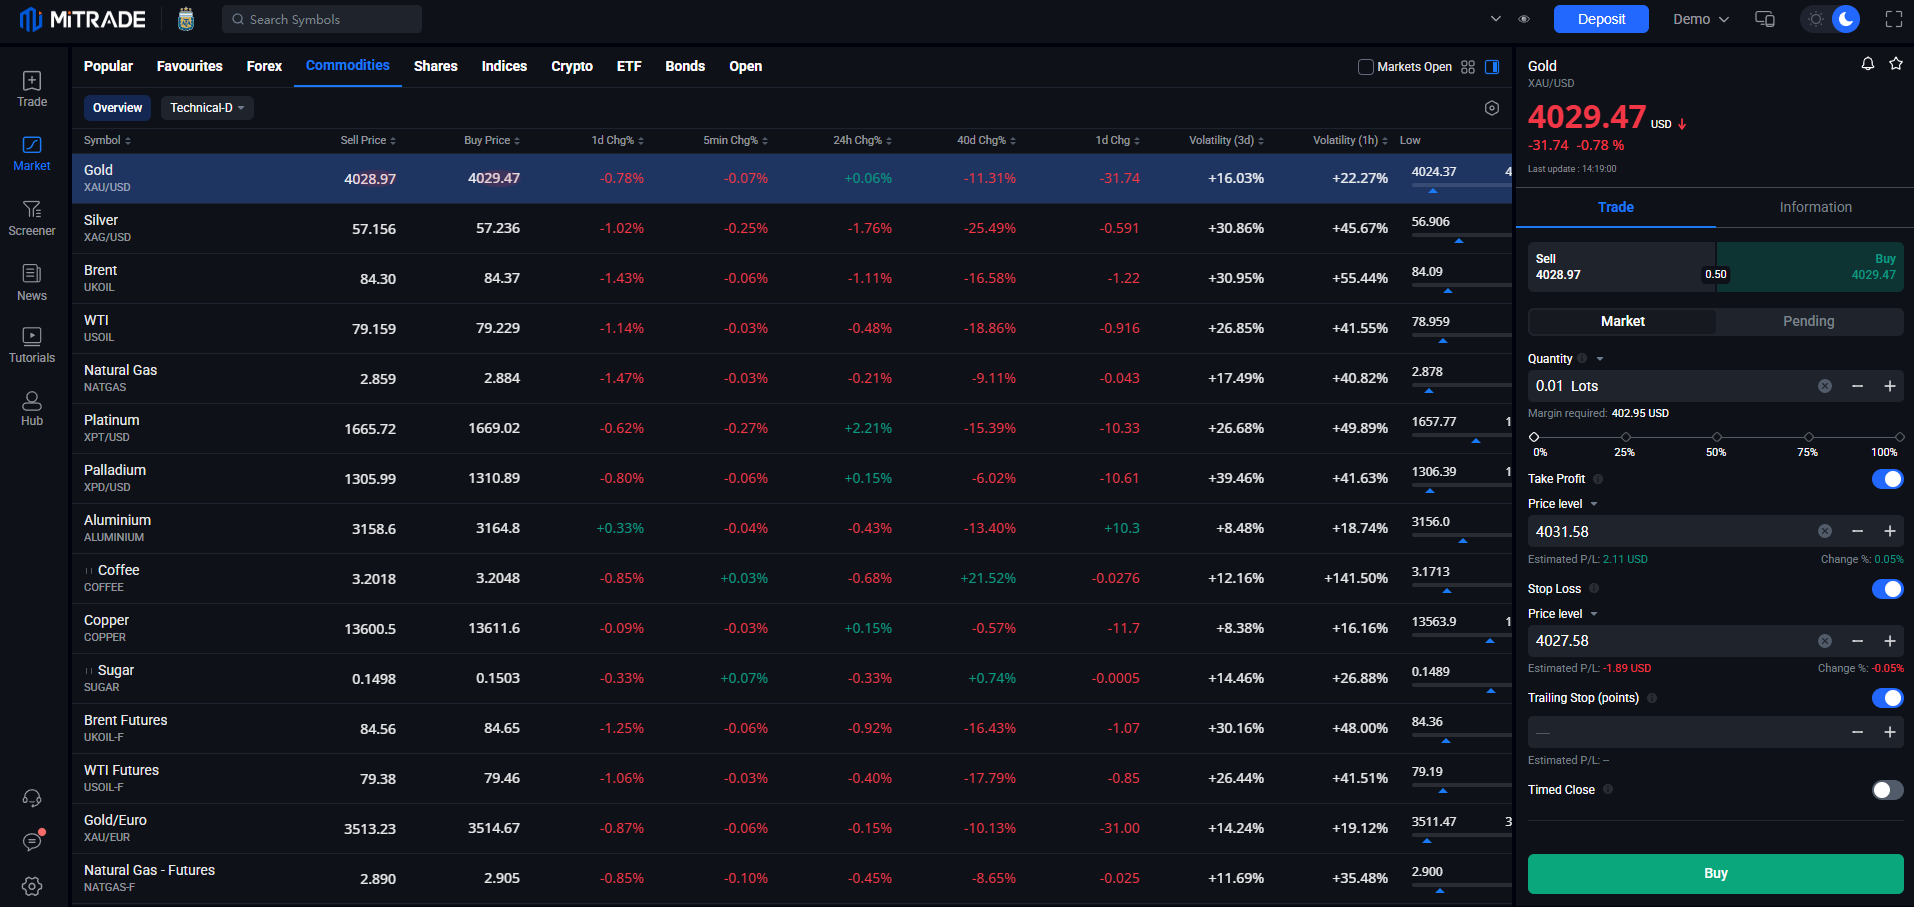Clear the Take Profit price field

click(x=1825, y=531)
